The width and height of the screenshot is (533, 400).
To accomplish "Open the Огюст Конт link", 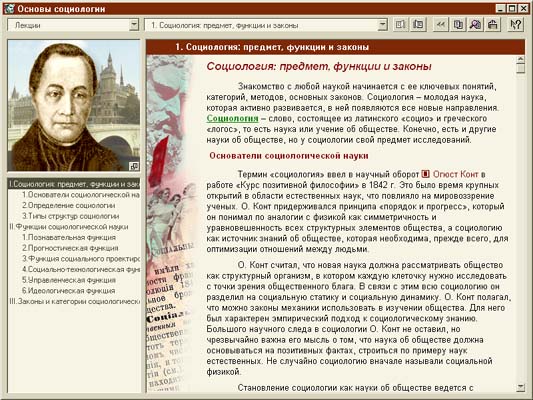I will coord(455,174).
